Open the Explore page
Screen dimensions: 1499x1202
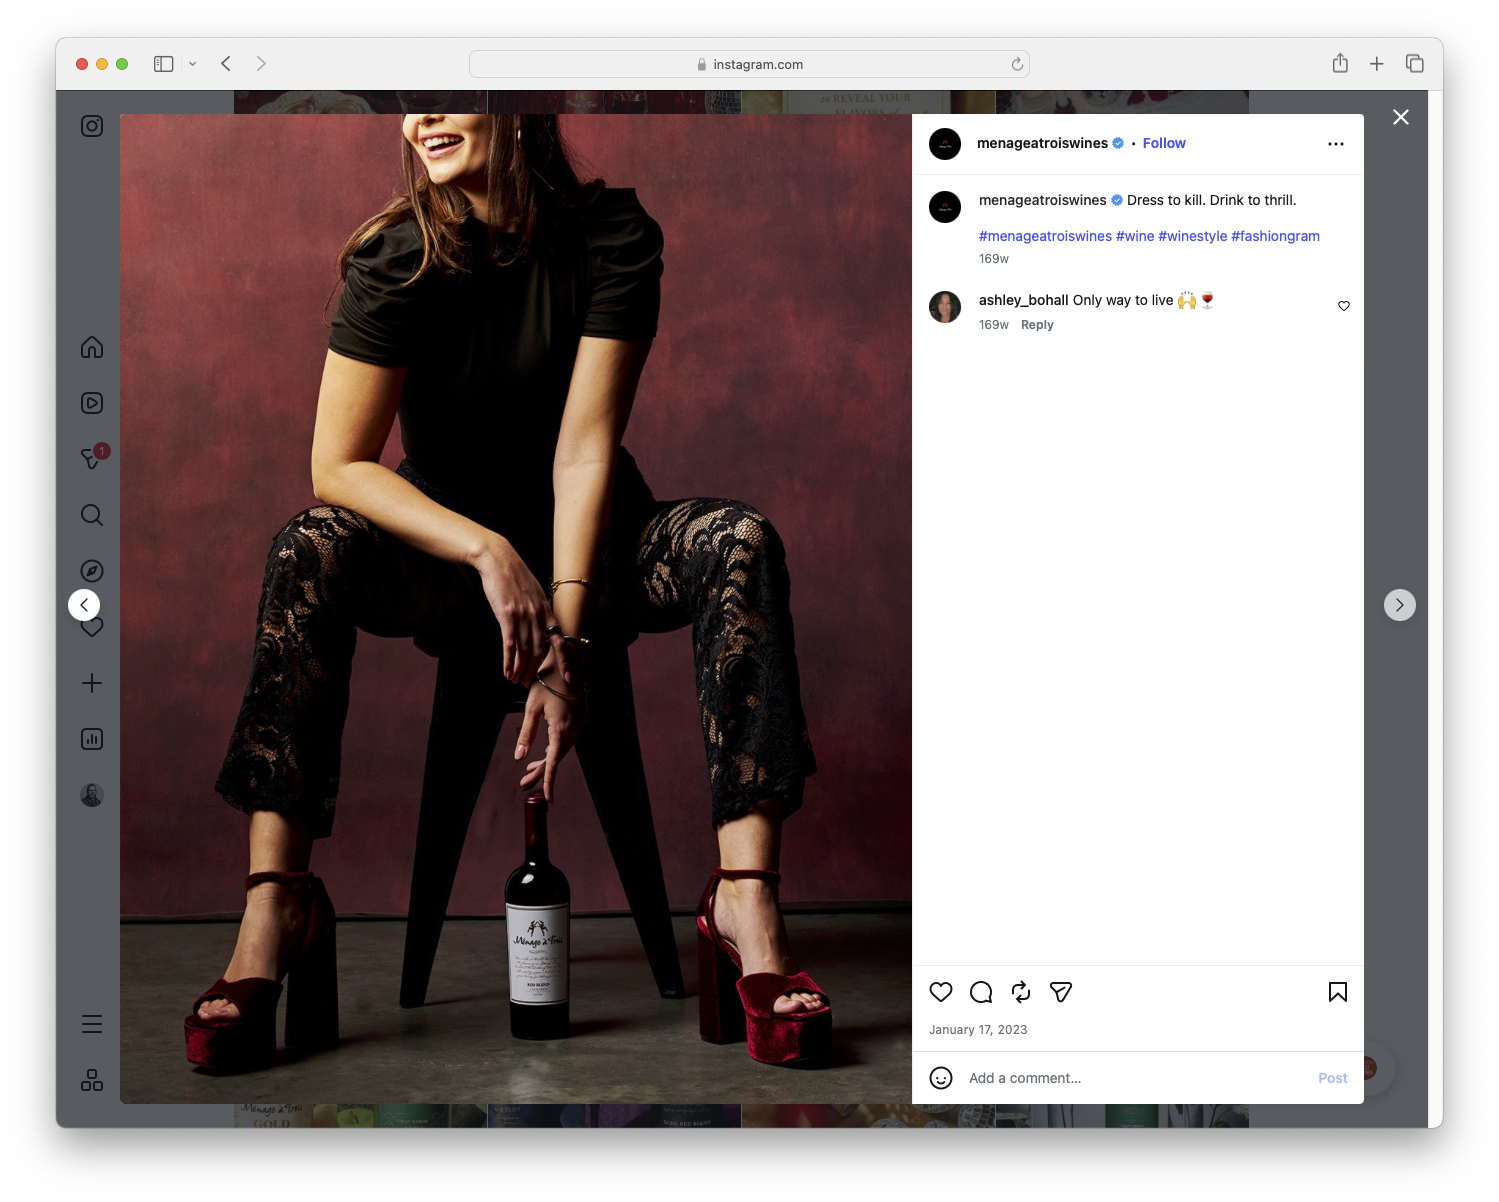91,570
